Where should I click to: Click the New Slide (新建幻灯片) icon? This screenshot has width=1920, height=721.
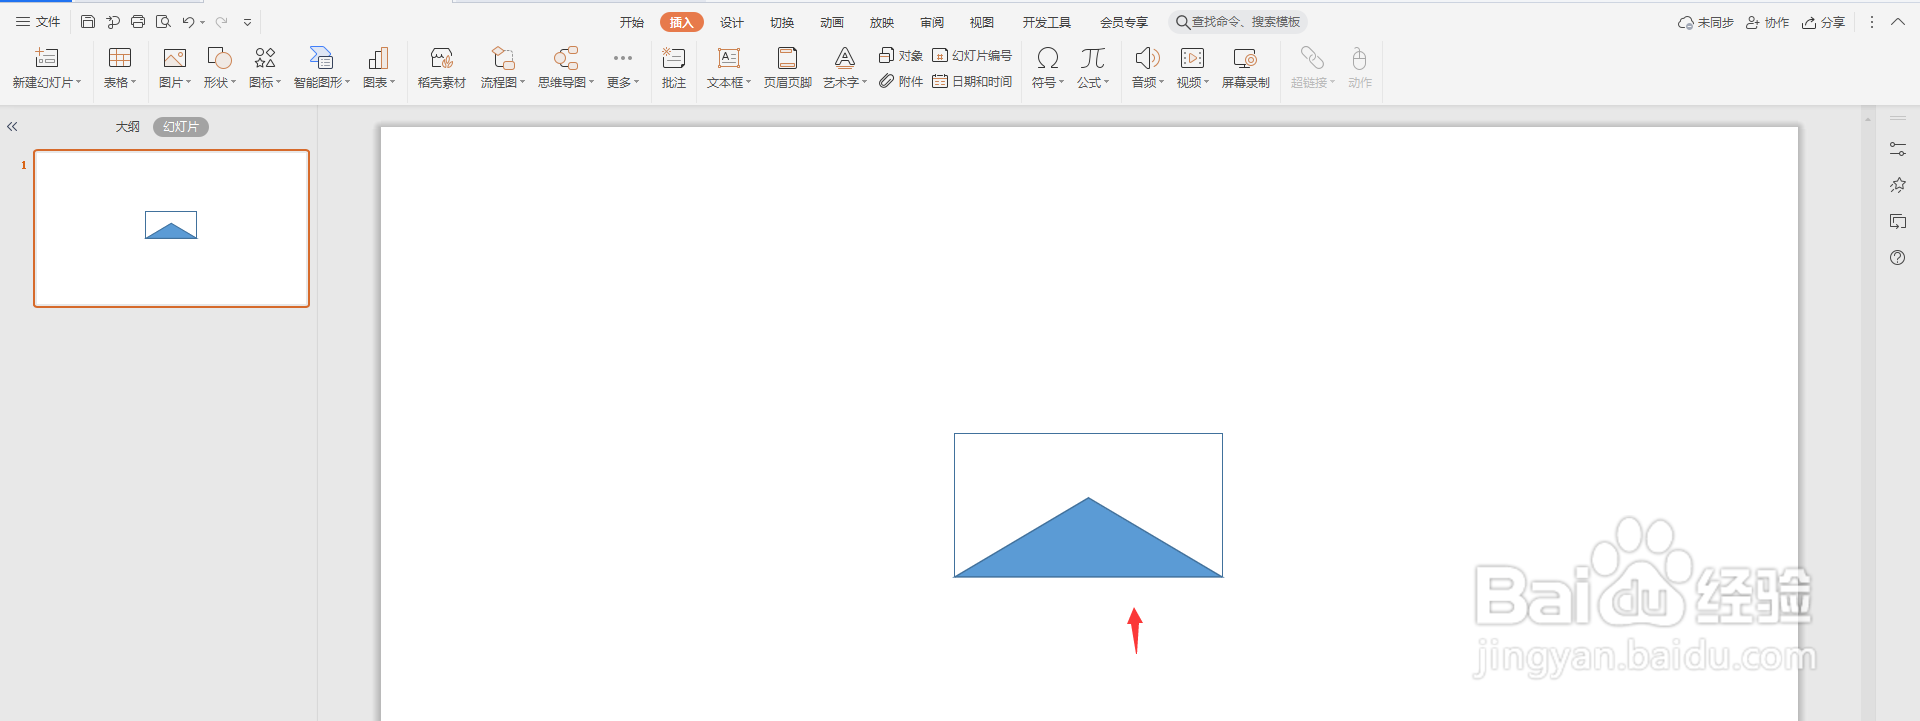[47, 58]
